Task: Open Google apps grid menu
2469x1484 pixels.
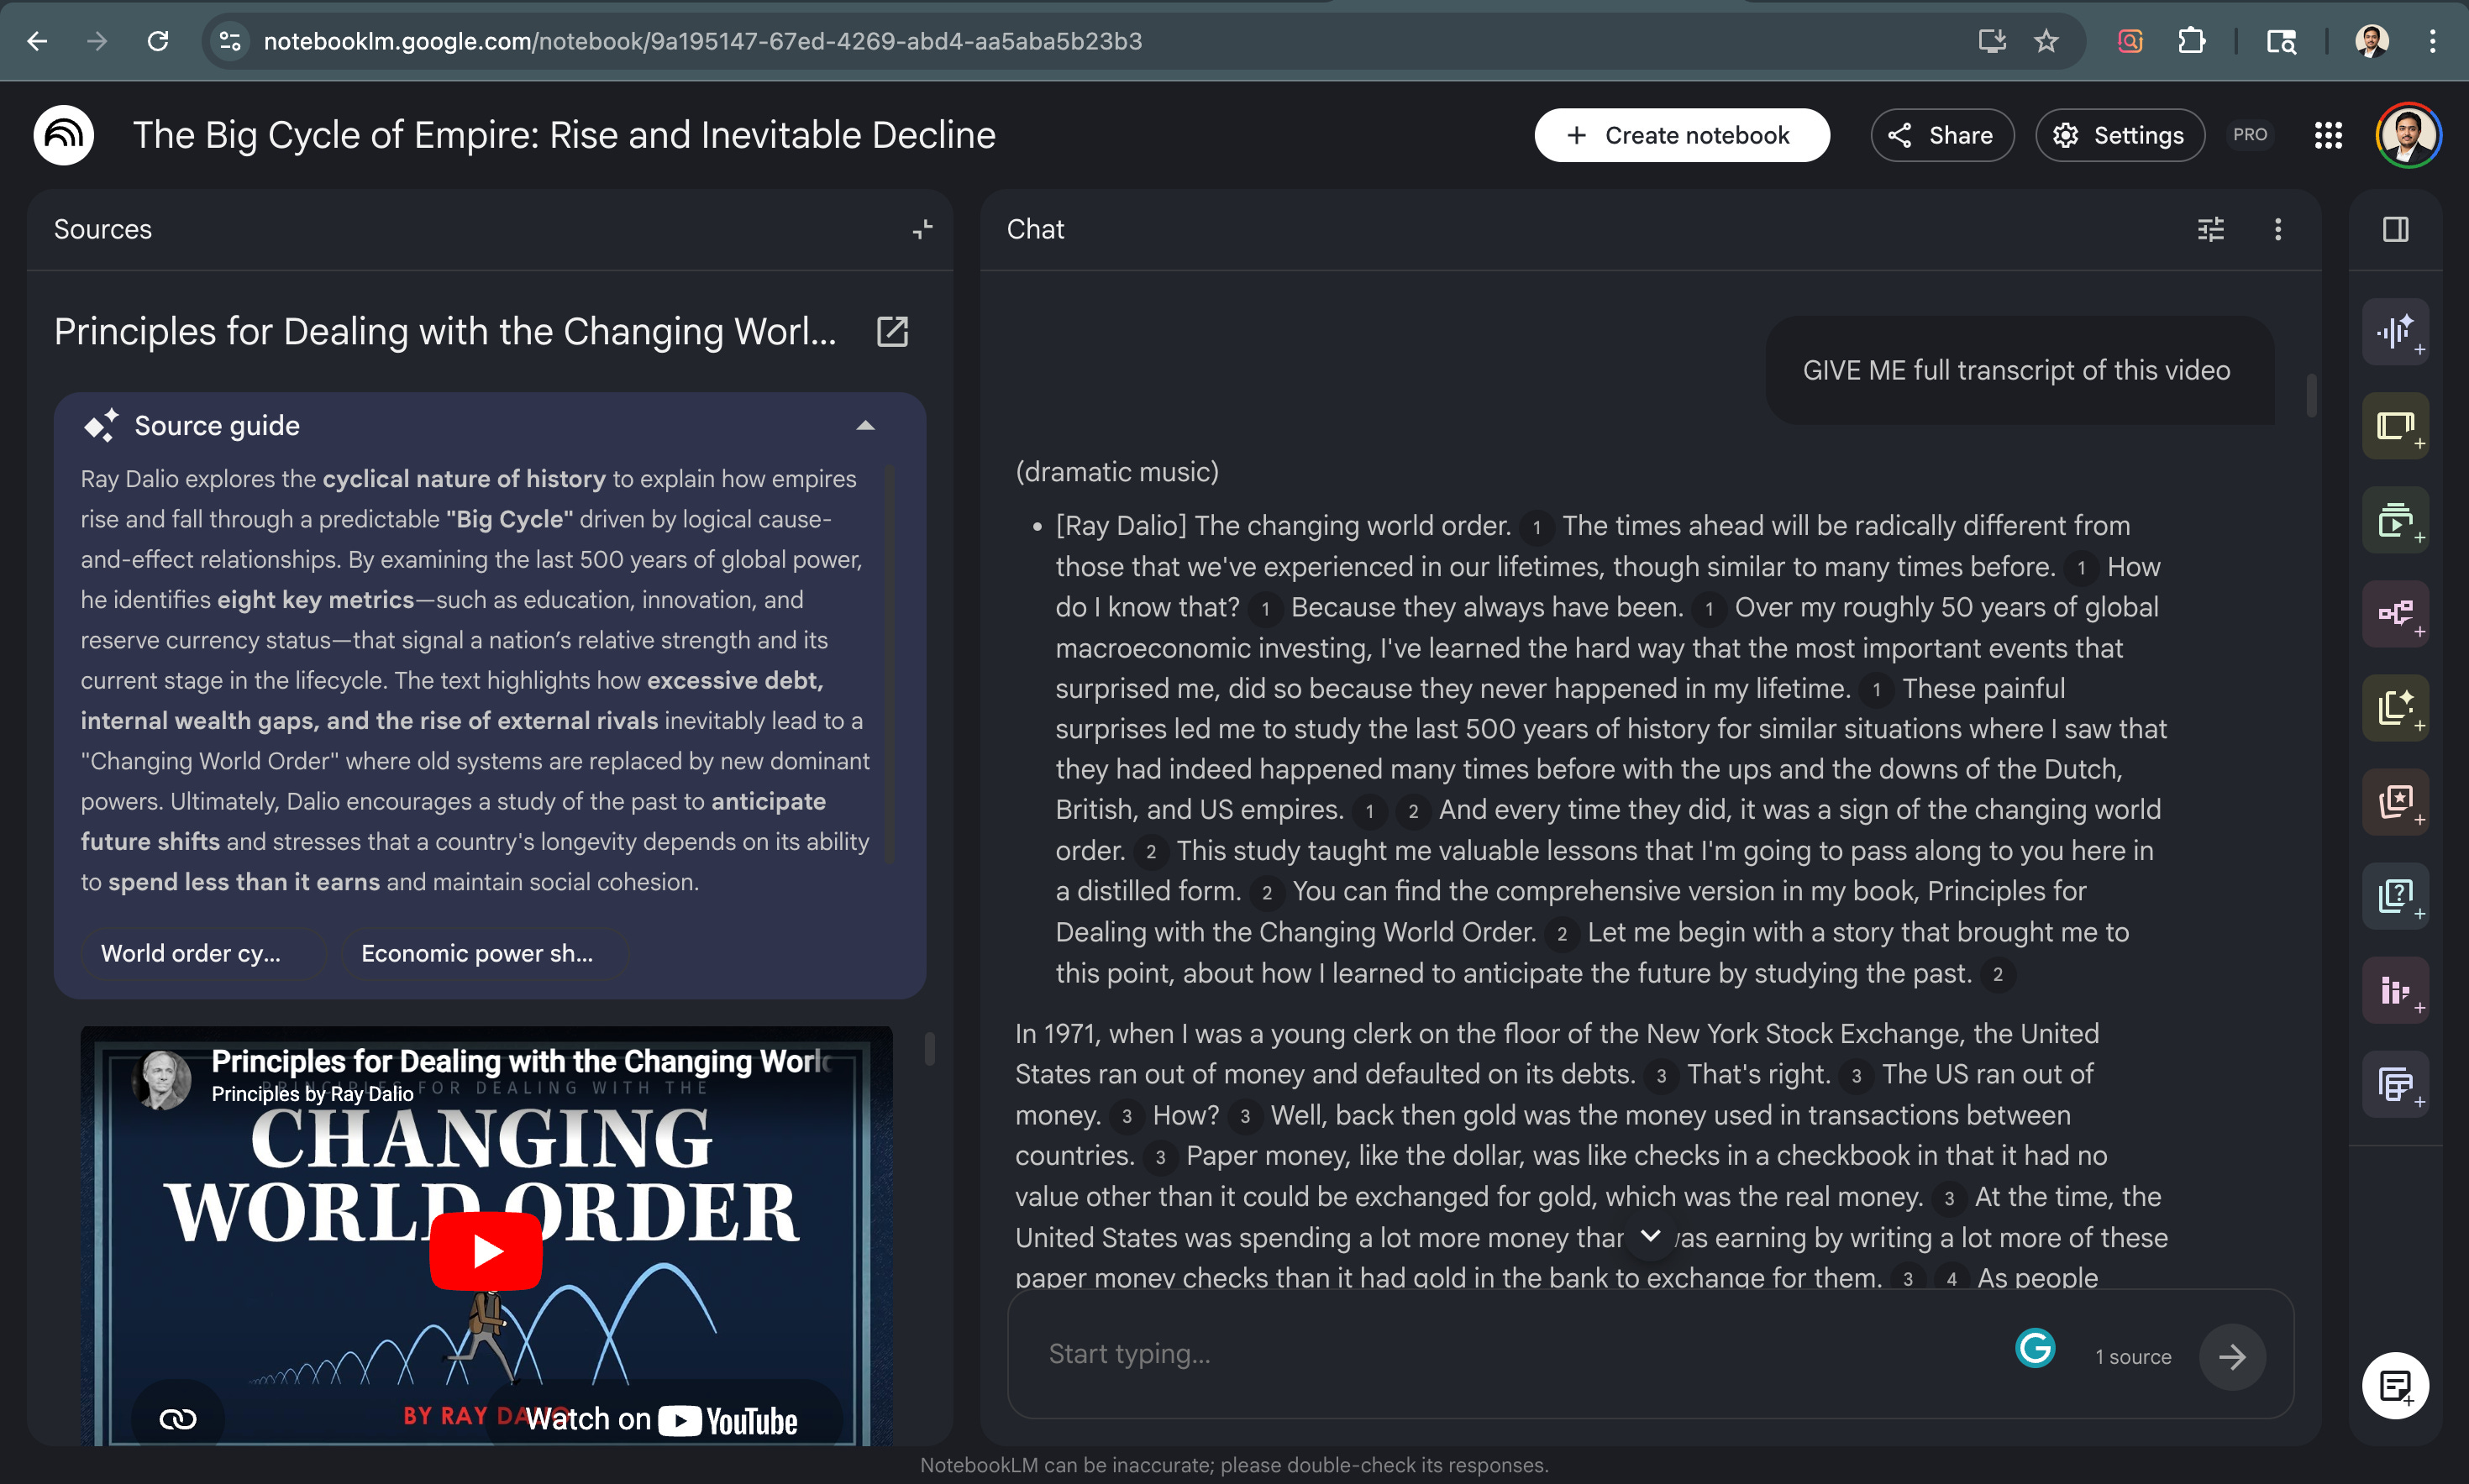Action: coord(2328,135)
